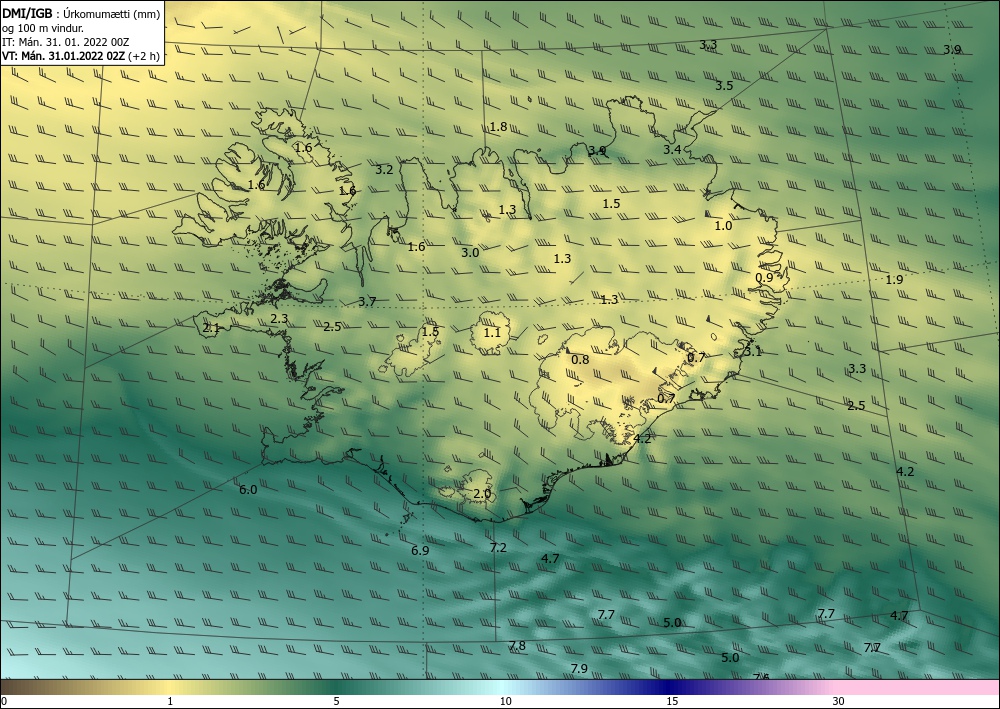Click the 3.2 value near Húnaflói bay
The width and height of the screenshot is (1000, 709).
(384, 170)
